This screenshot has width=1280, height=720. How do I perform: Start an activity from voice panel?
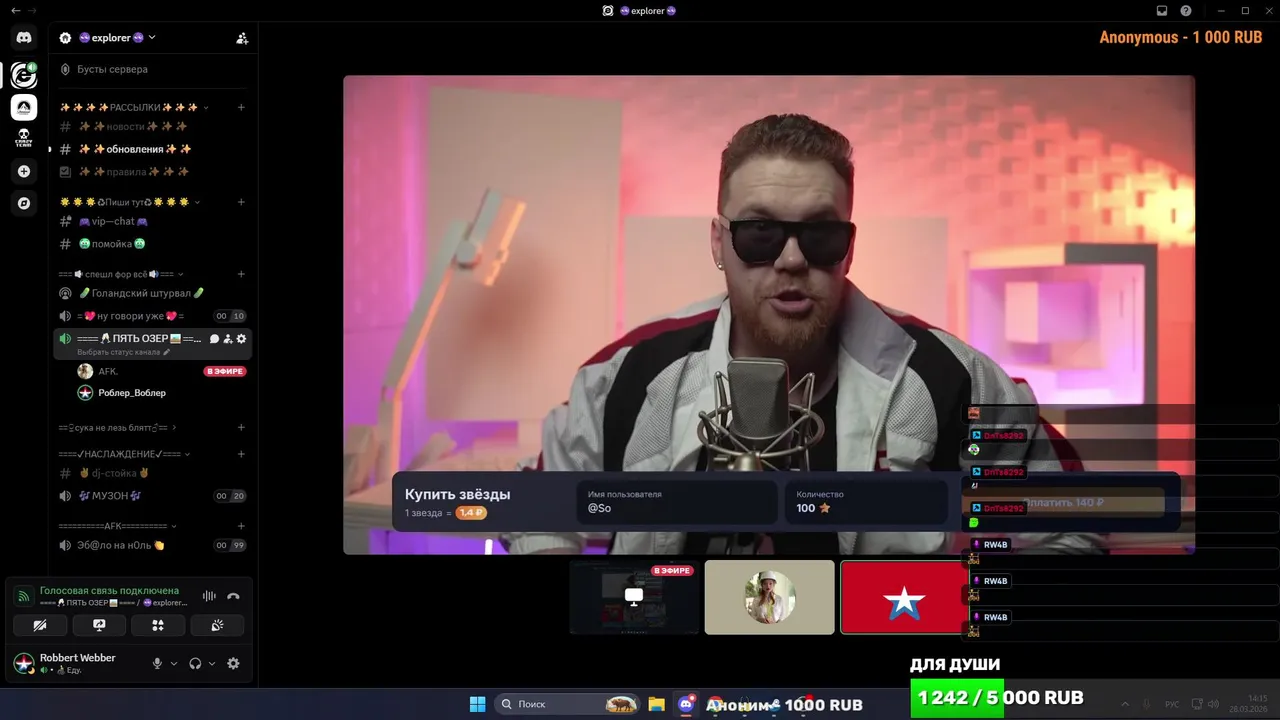click(x=158, y=625)
